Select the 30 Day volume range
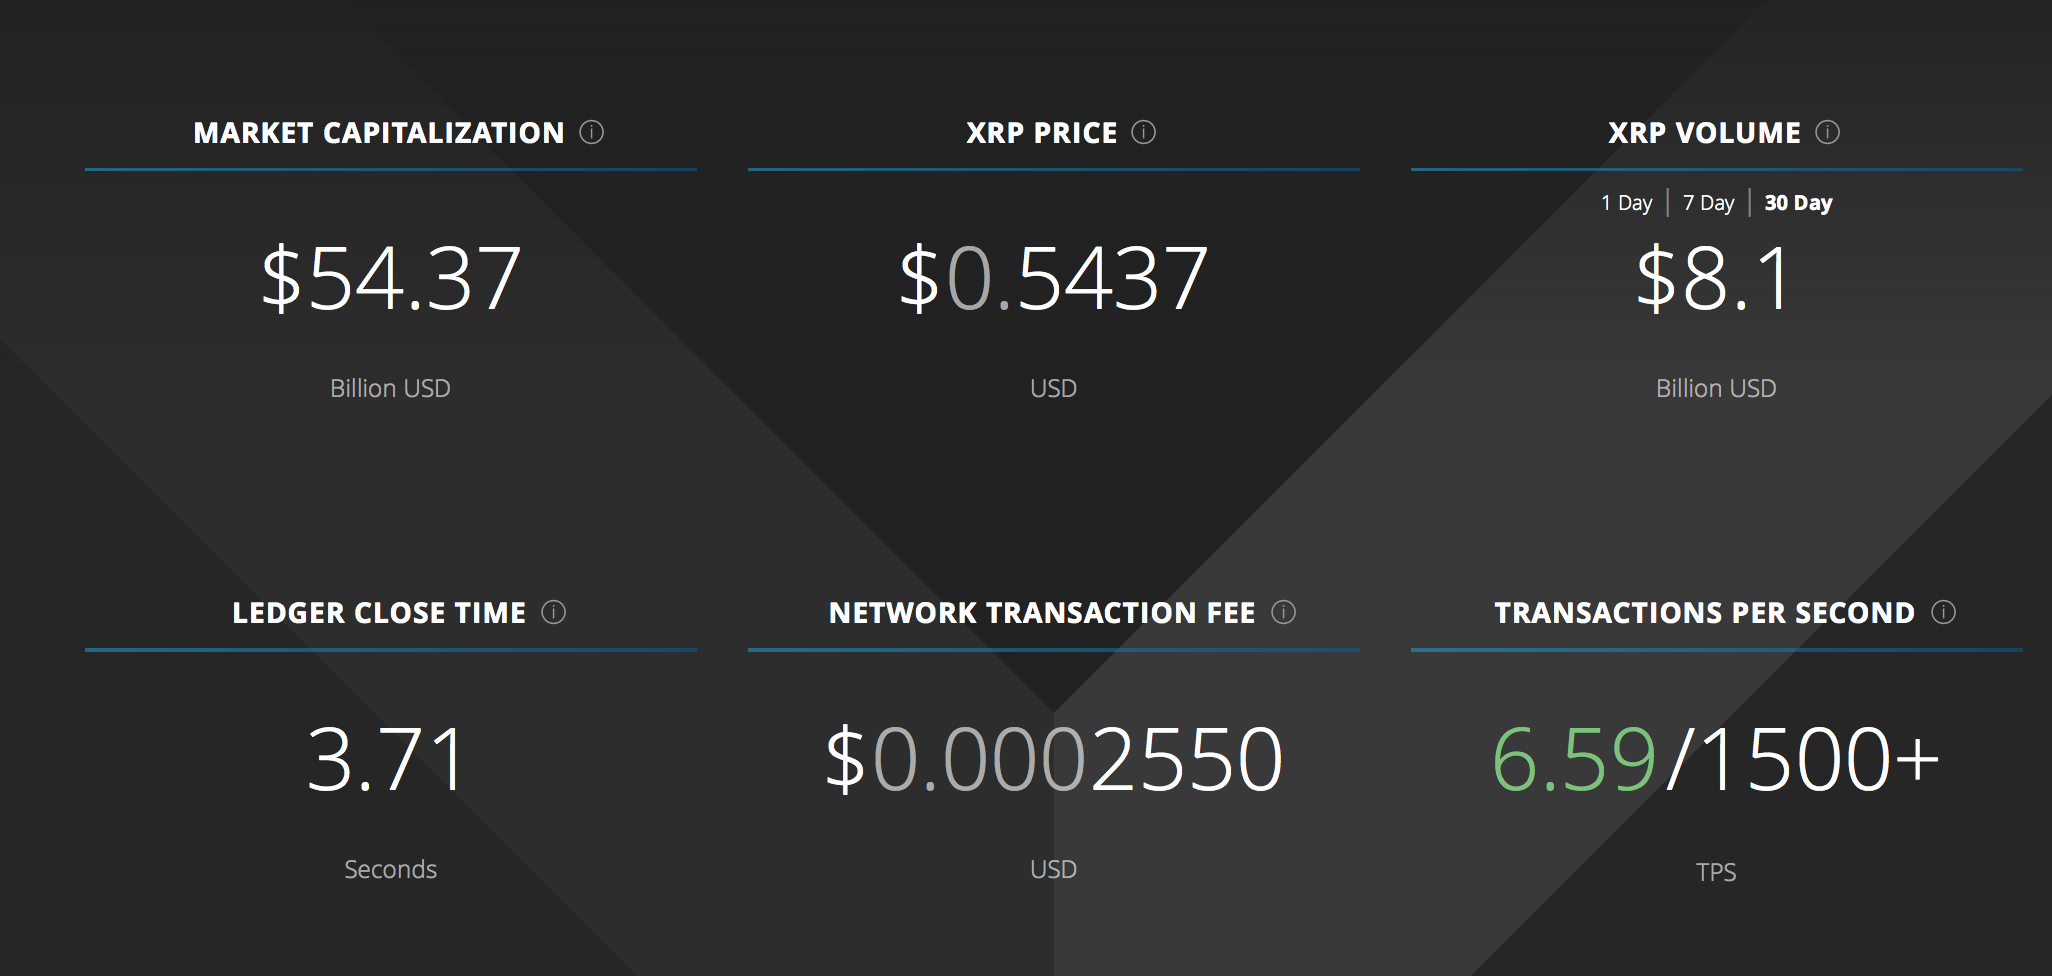Screen dimensions: 2052x976 tap(1798, 203)
